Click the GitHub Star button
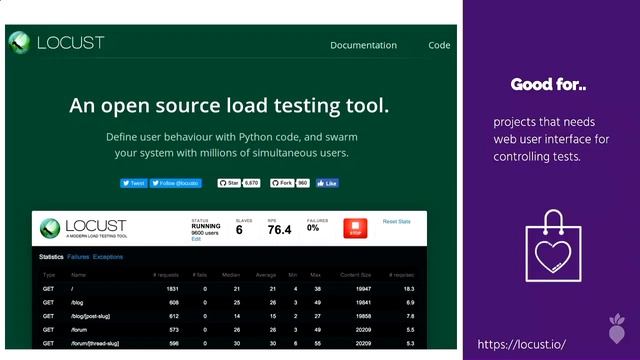 [x=229, y=183]
